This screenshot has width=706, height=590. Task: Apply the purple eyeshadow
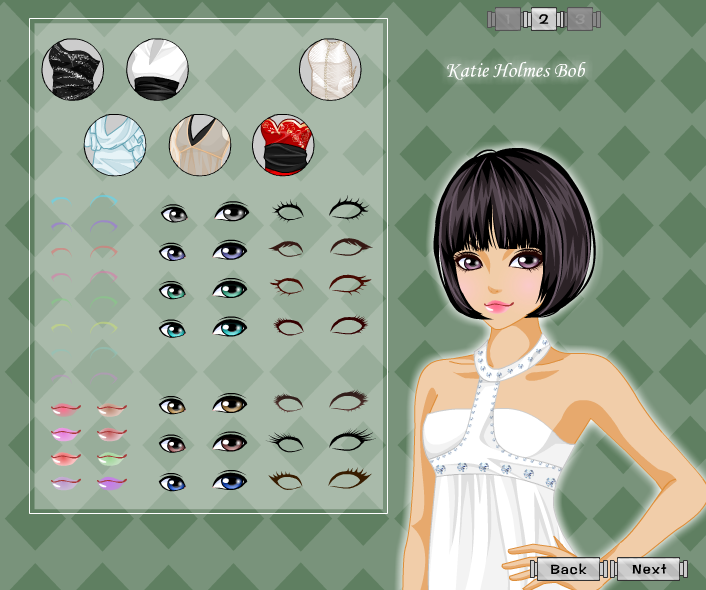[85, 226]
